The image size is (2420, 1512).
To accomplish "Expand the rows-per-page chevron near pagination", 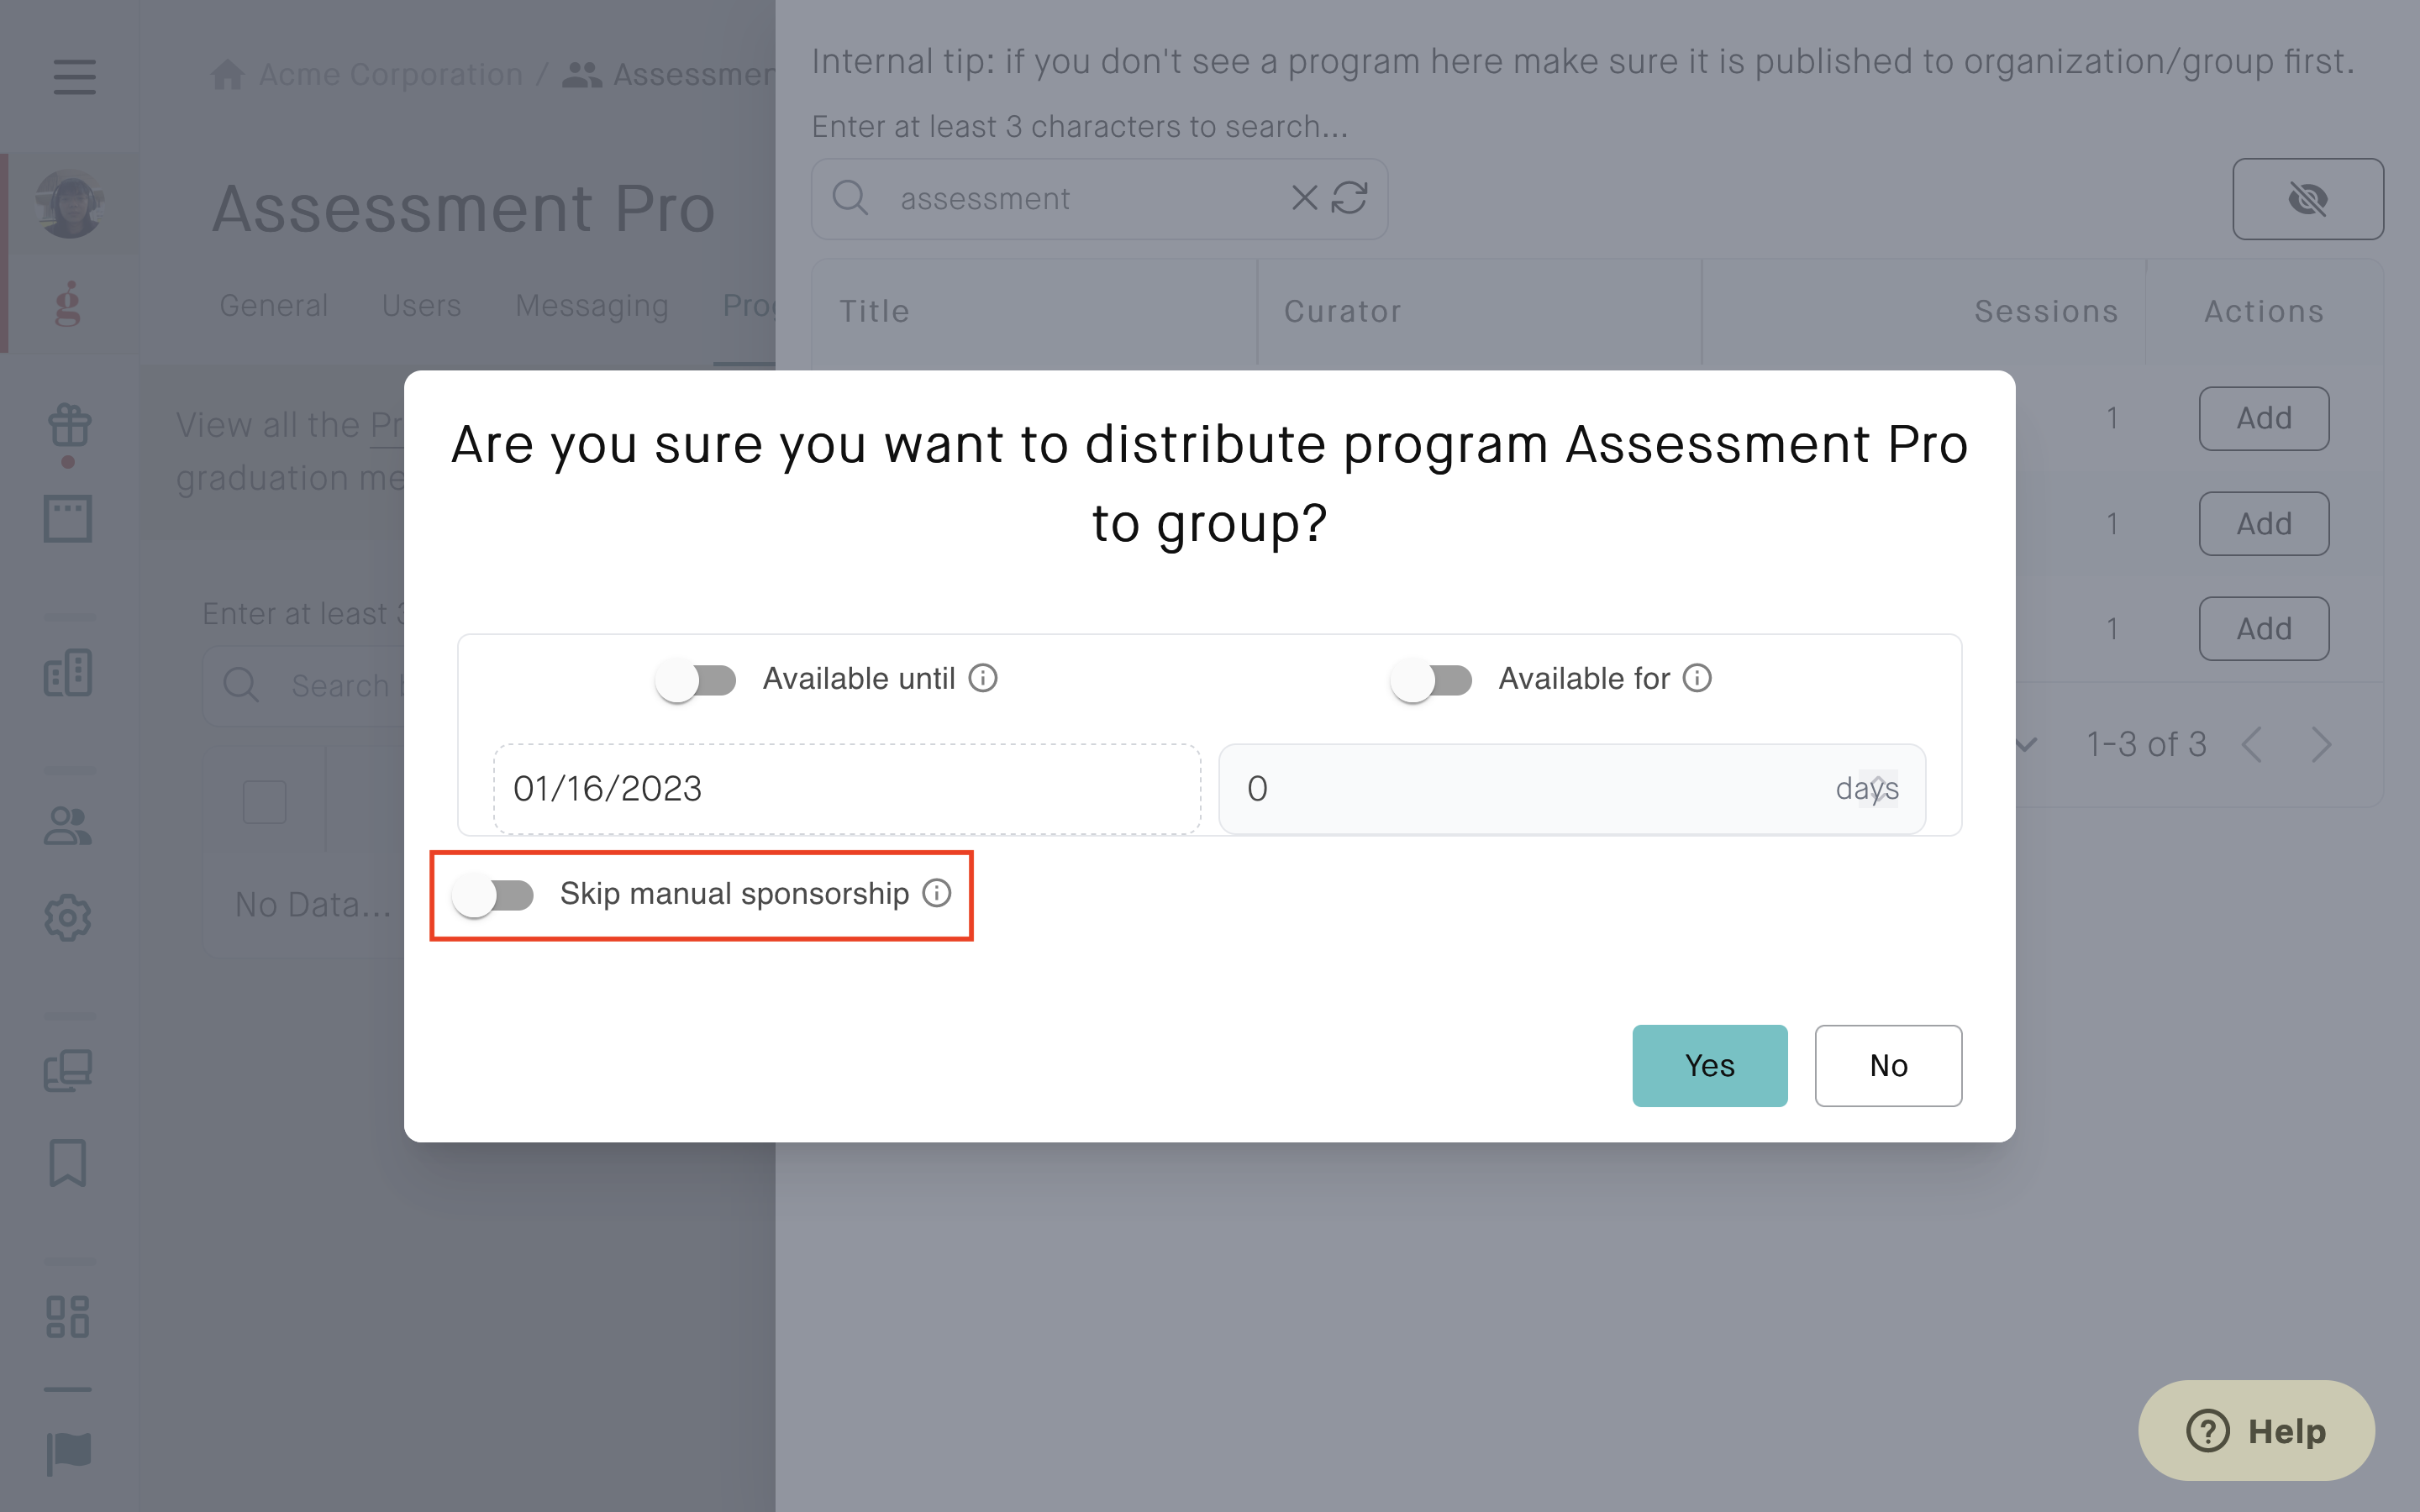I will tap(2026, 744).
